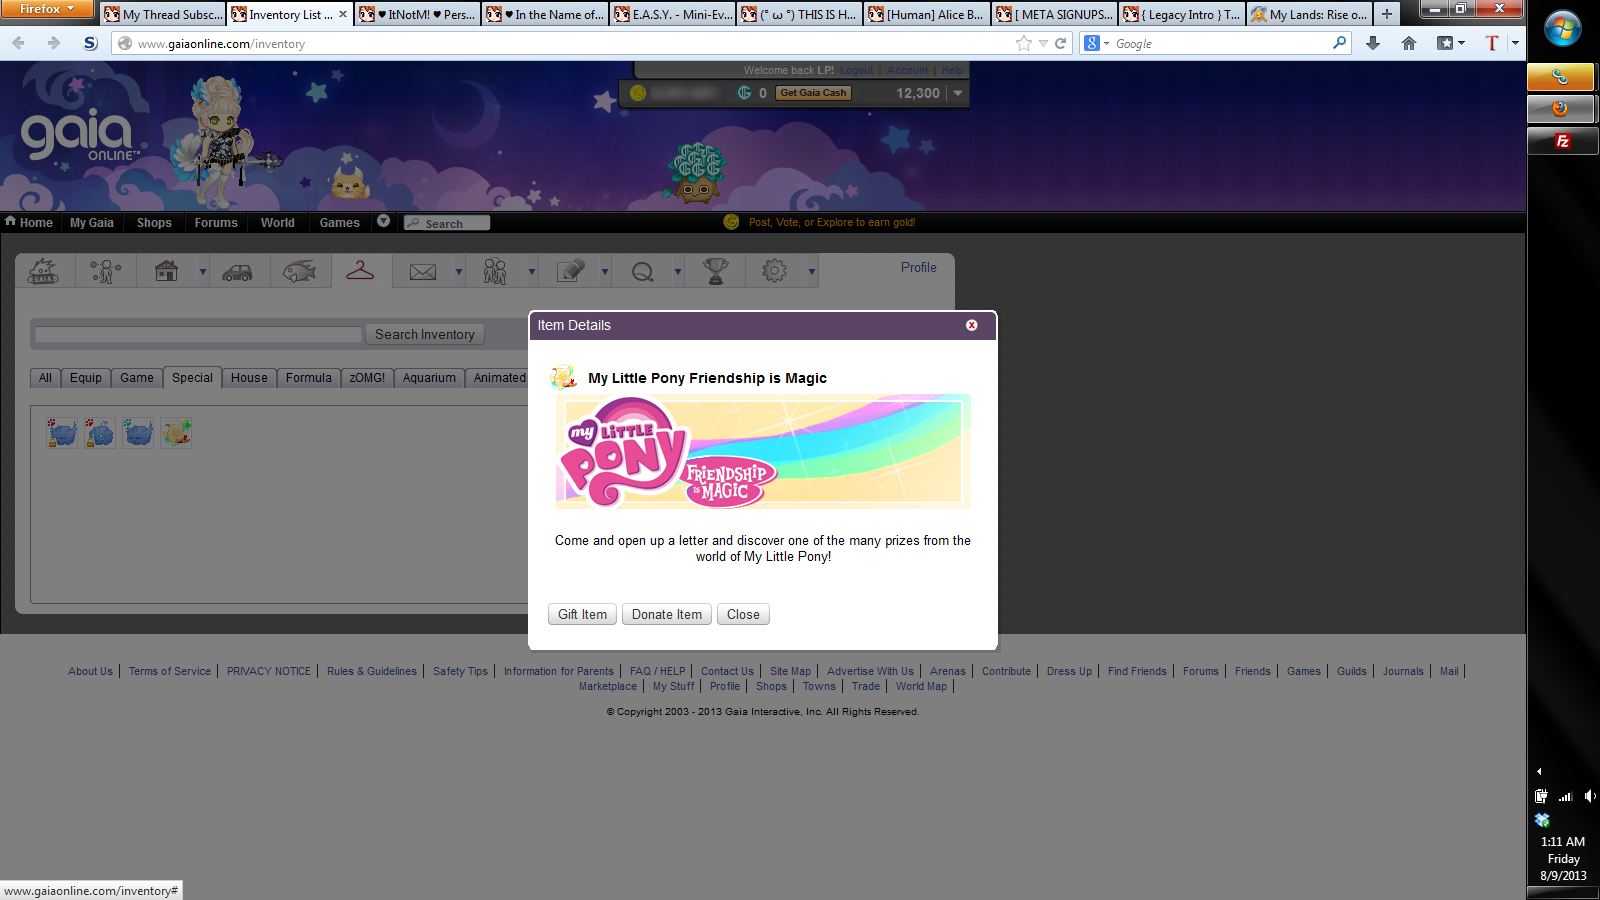Switch to the Aquarium inventory tab
Viewport: 1600px width, 900px height.
pyautogui.click(x=429, y=378)
